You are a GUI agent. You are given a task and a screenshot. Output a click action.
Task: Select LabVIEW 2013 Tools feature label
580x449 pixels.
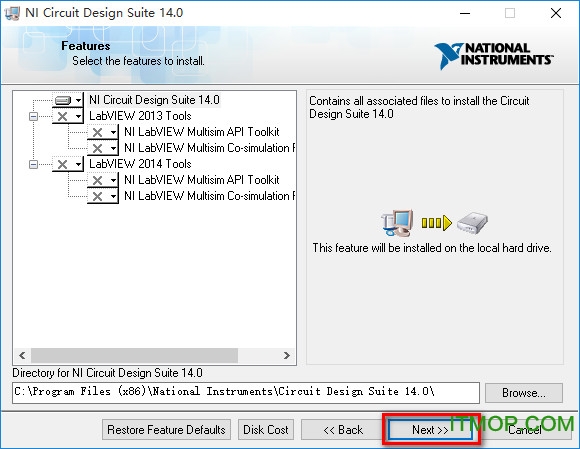pos(140,116)
